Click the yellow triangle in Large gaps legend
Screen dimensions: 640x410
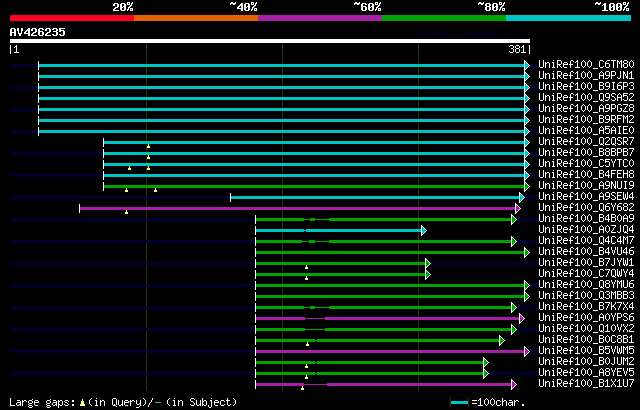82,403
